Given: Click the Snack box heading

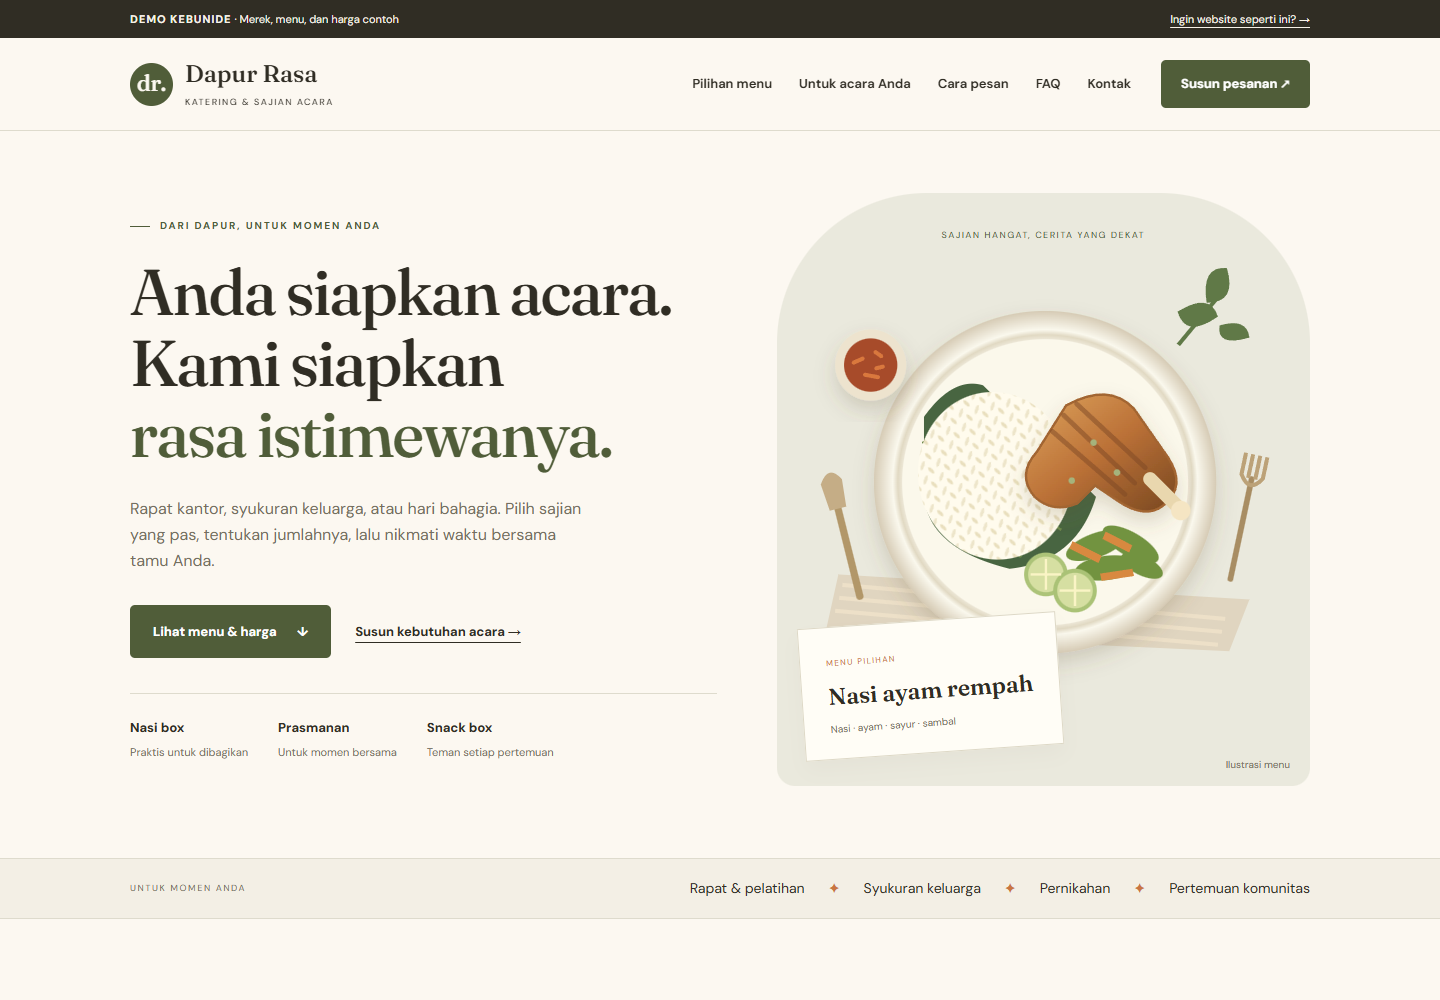Looking at the screenshot, I should 460,727.
